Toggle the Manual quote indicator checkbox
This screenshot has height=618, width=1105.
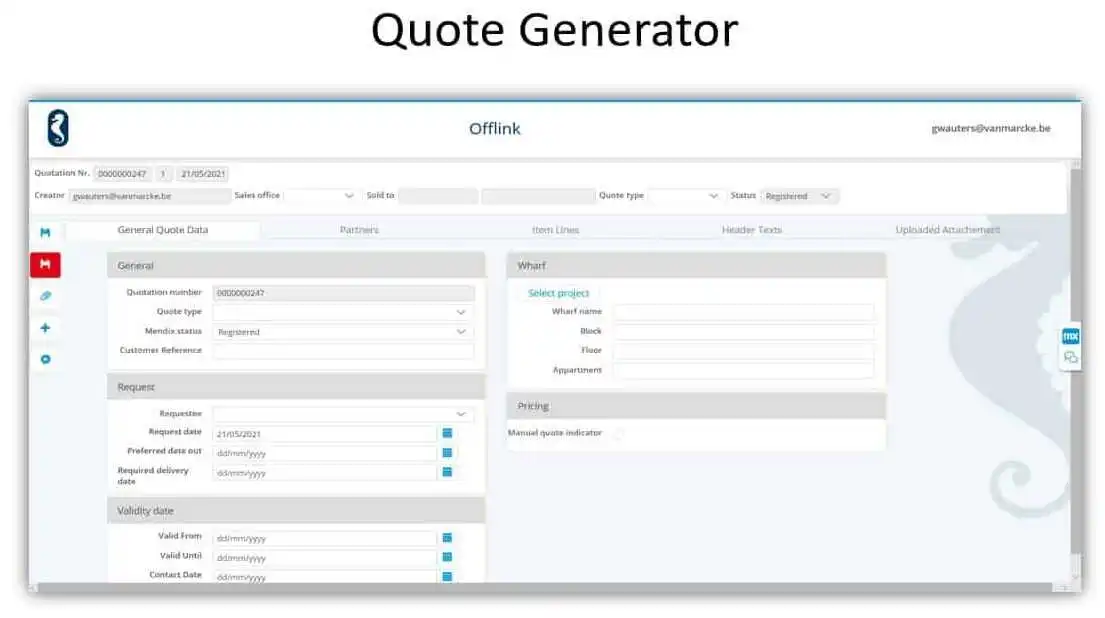tap(618, 433)
